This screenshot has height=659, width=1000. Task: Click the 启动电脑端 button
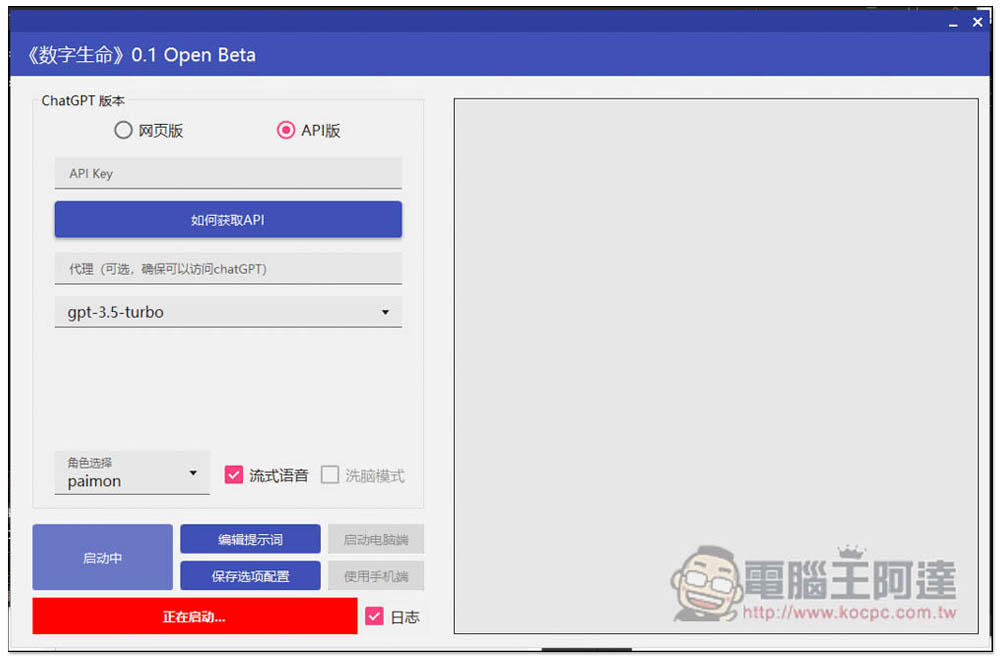click(376, 539)
